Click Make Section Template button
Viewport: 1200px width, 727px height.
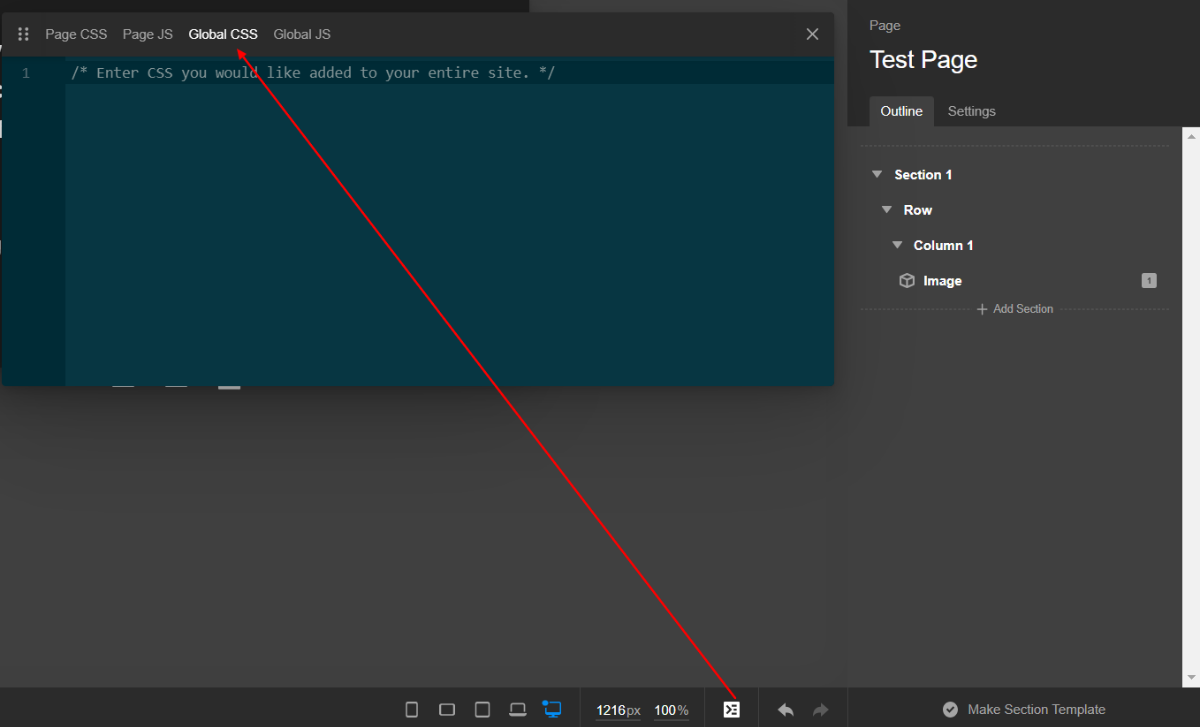tap(1025, 710)
